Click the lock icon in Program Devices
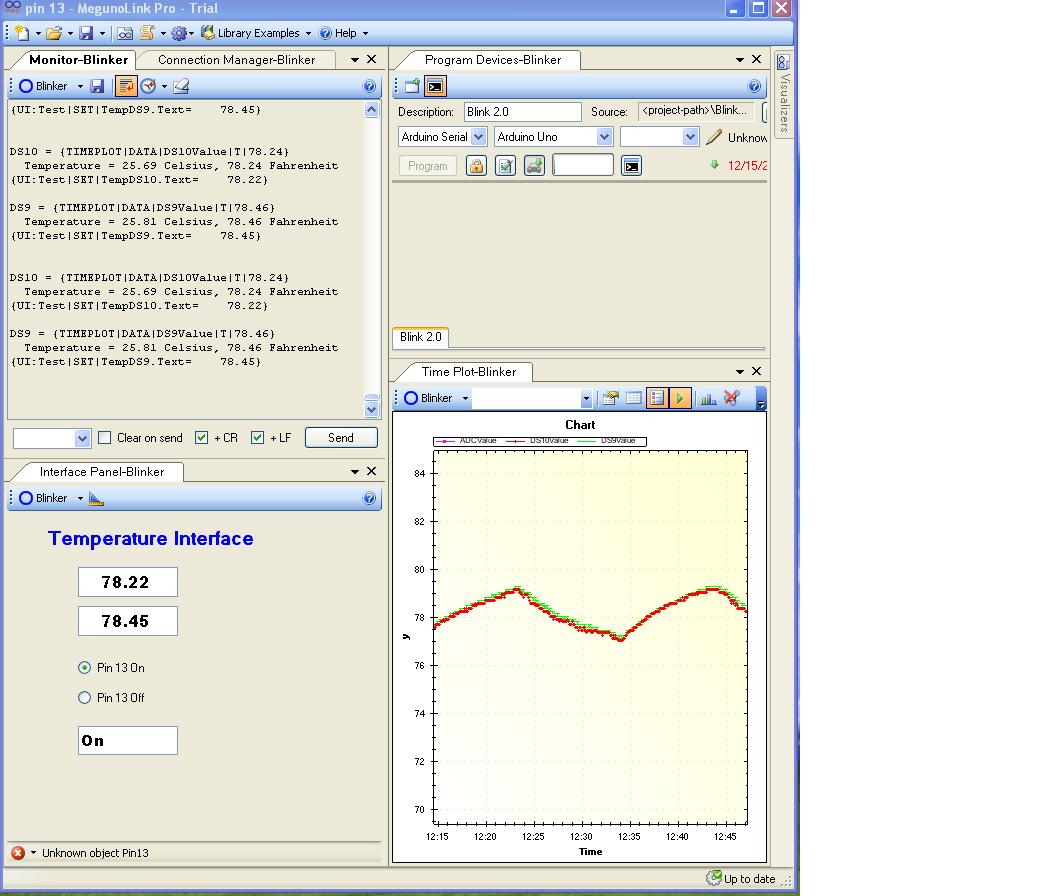Viewport: 1064px width, 896px height. point(477,166)
